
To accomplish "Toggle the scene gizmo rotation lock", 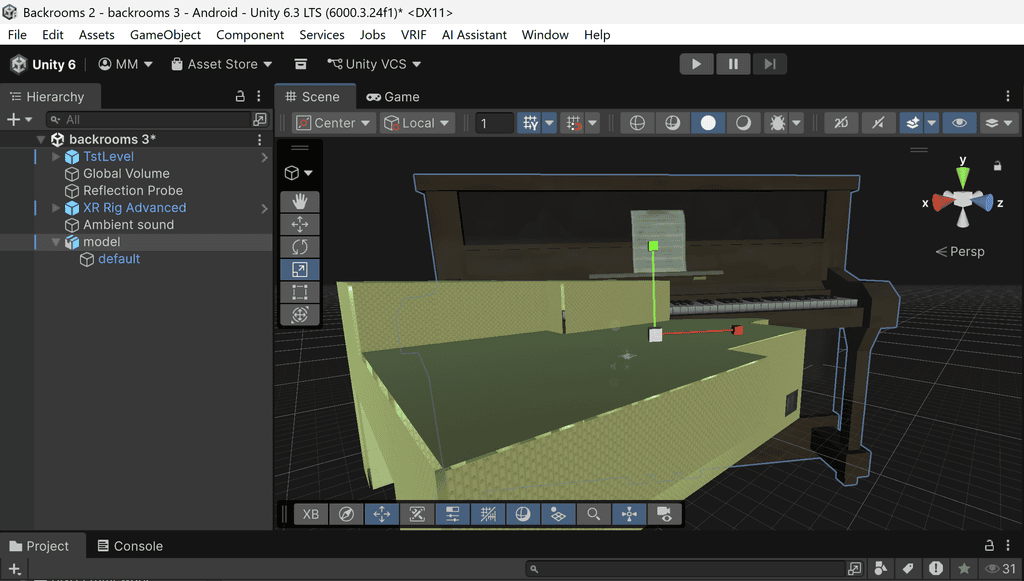I will click(997, 166).
